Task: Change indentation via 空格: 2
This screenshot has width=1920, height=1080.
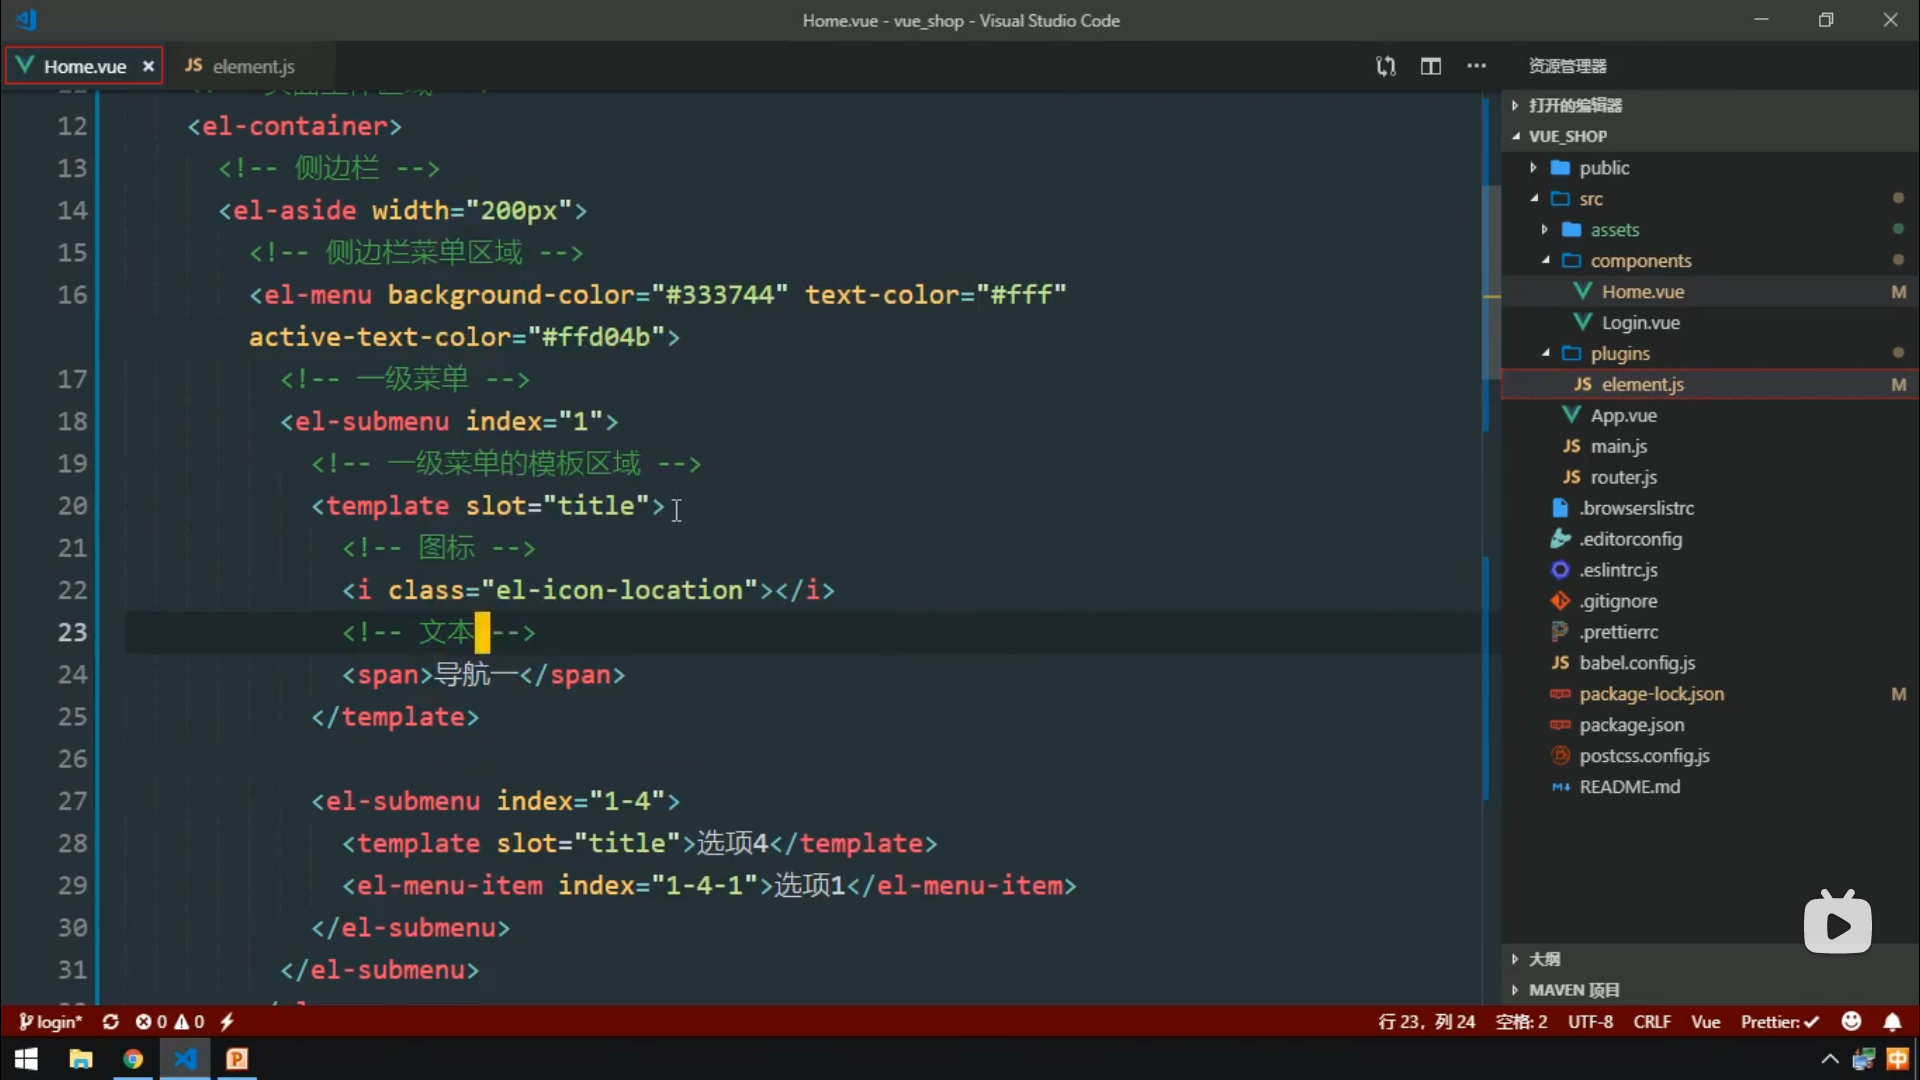Action: pos(1521,1022)
